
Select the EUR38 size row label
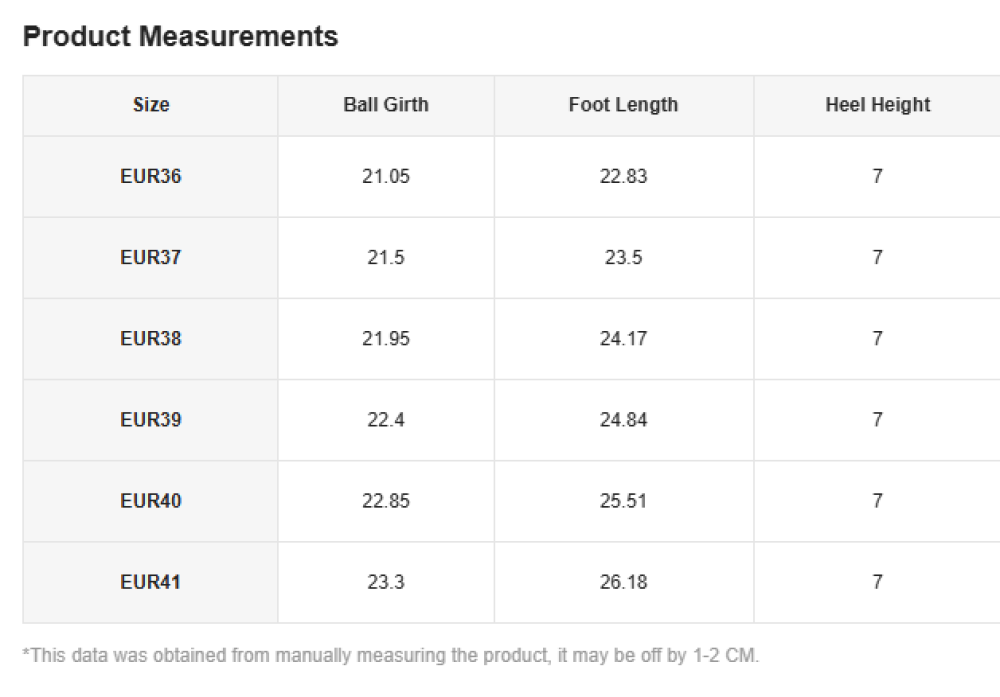151,339
